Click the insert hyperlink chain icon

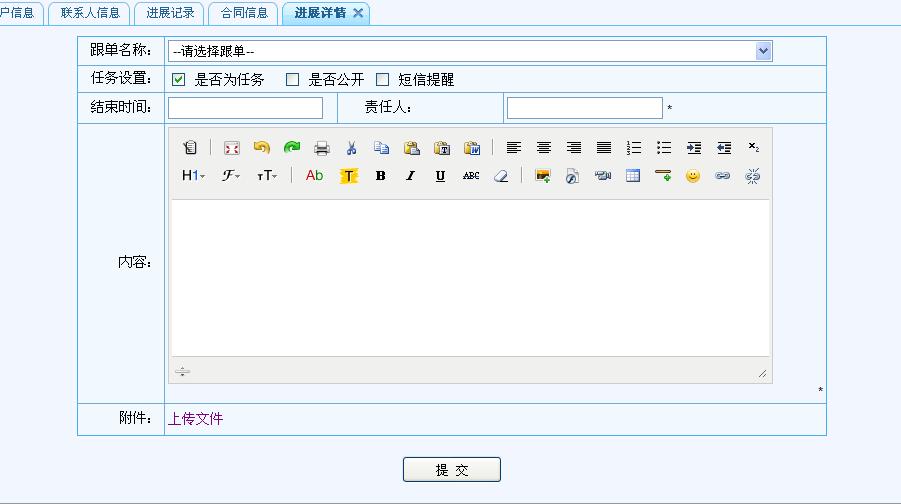pyautogui.click(x=722, y=176)
